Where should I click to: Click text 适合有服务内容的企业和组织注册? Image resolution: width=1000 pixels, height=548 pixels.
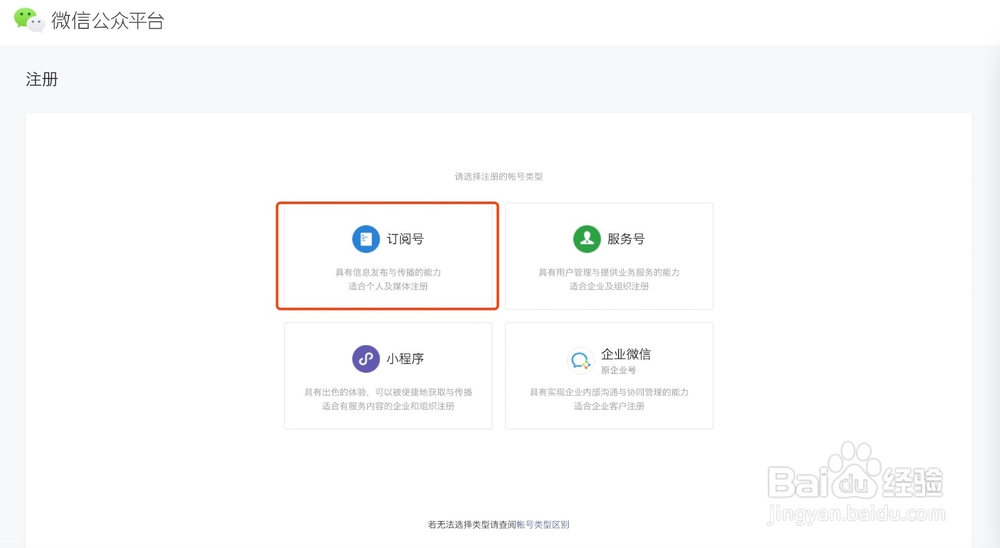(x=388, y=406)
